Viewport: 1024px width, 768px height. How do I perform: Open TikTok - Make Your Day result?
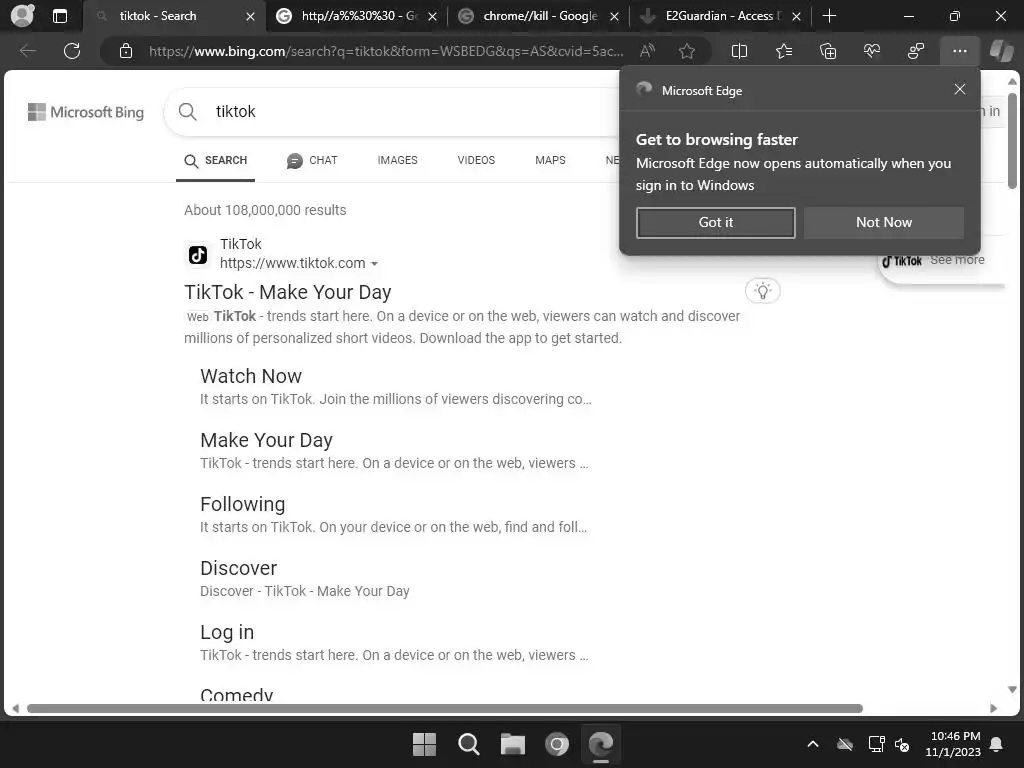coord(287,292)
